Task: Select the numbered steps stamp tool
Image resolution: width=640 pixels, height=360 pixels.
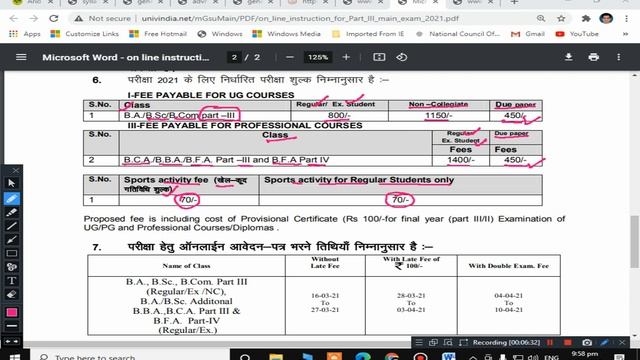Action: coord(11,267)
